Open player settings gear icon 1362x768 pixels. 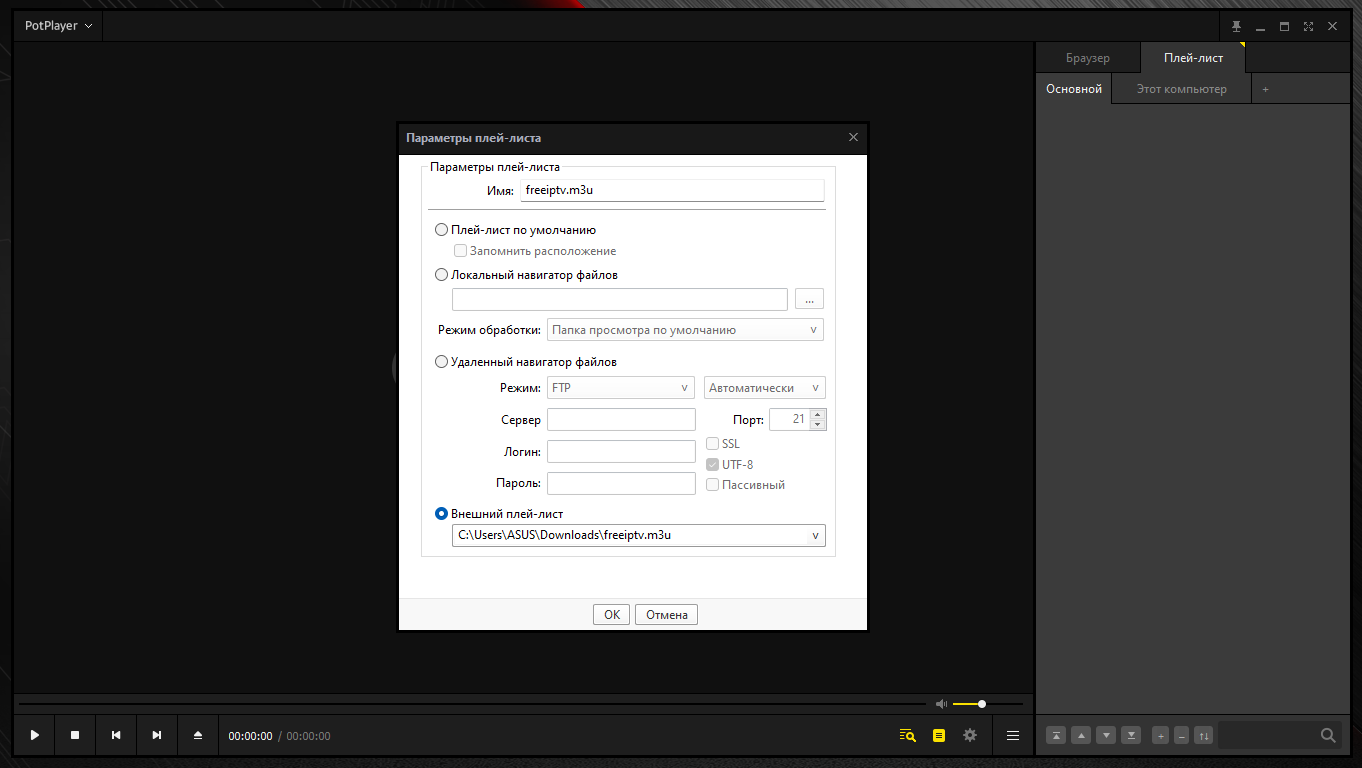969,735
